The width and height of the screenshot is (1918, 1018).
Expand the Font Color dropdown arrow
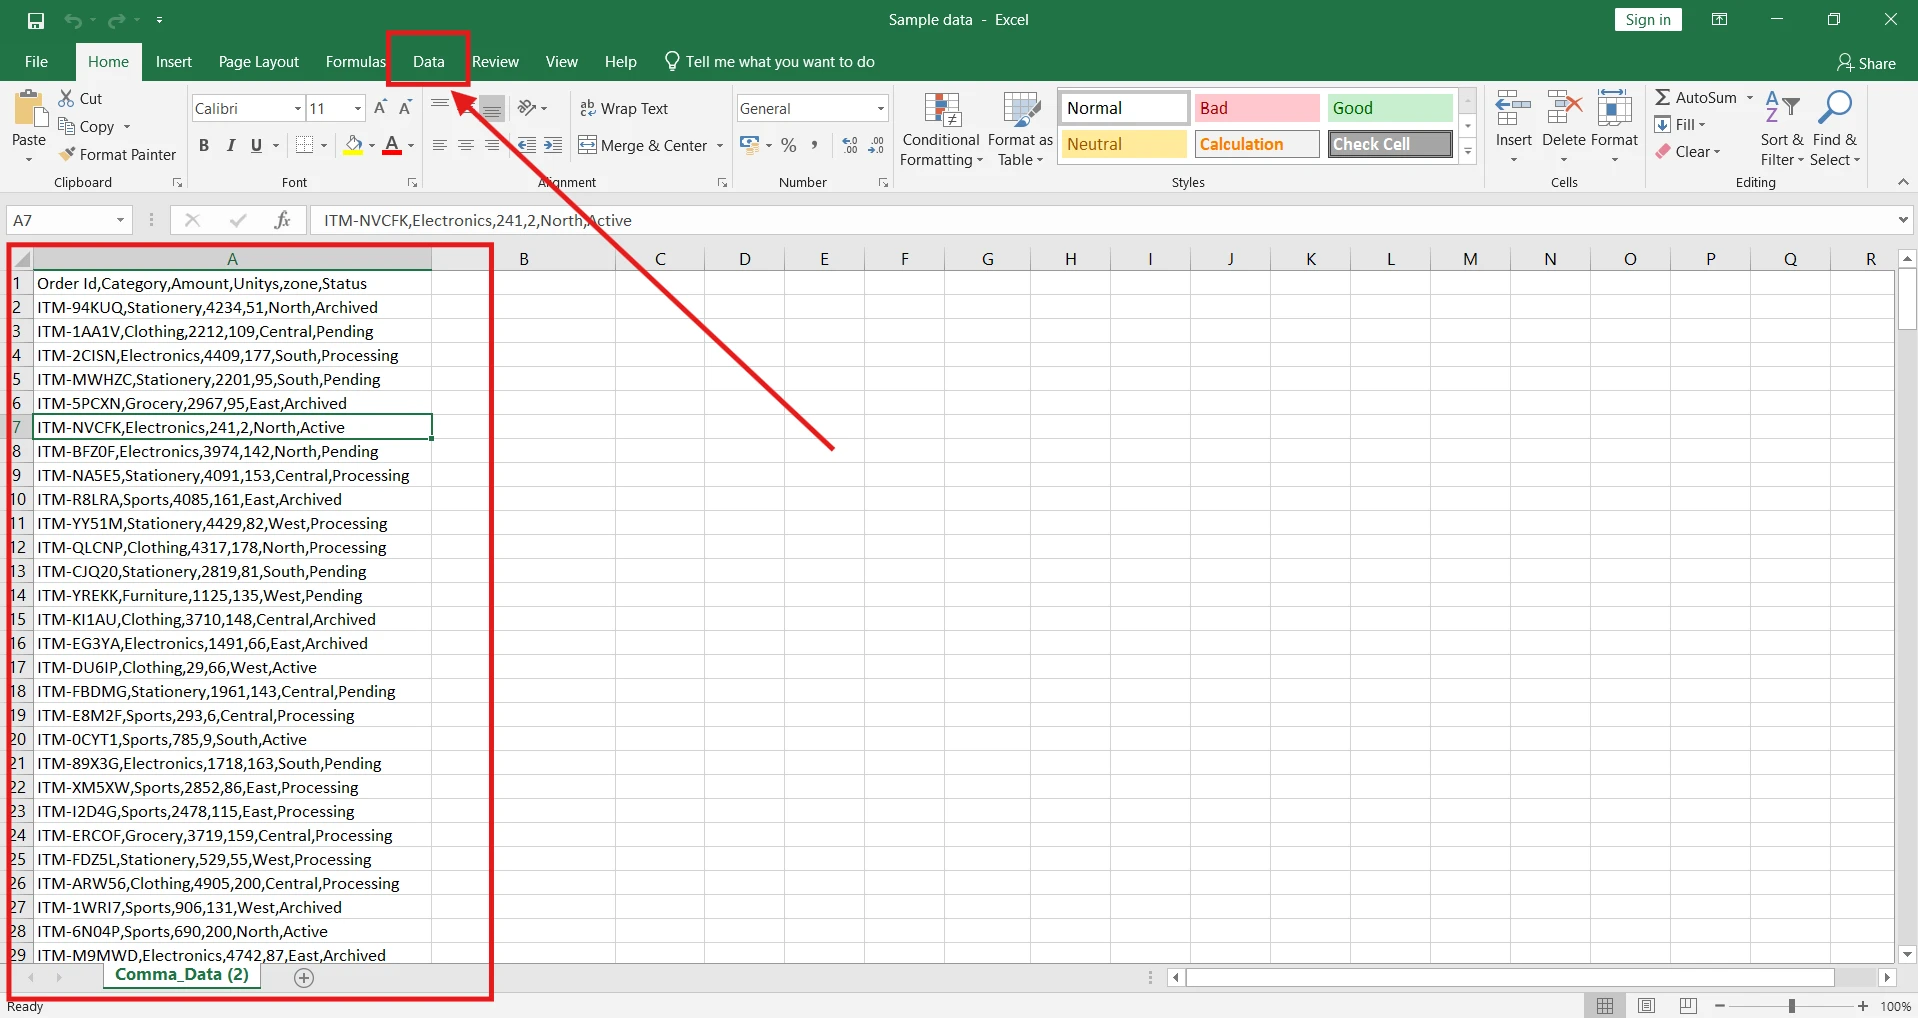(x=411, y=145)
